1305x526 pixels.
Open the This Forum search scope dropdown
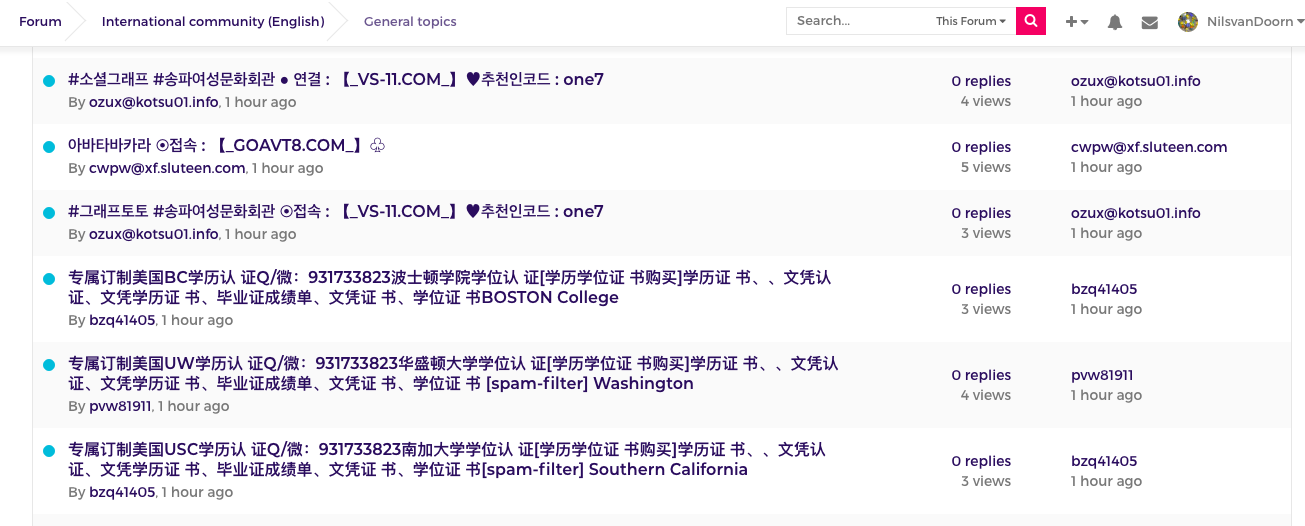970,21
